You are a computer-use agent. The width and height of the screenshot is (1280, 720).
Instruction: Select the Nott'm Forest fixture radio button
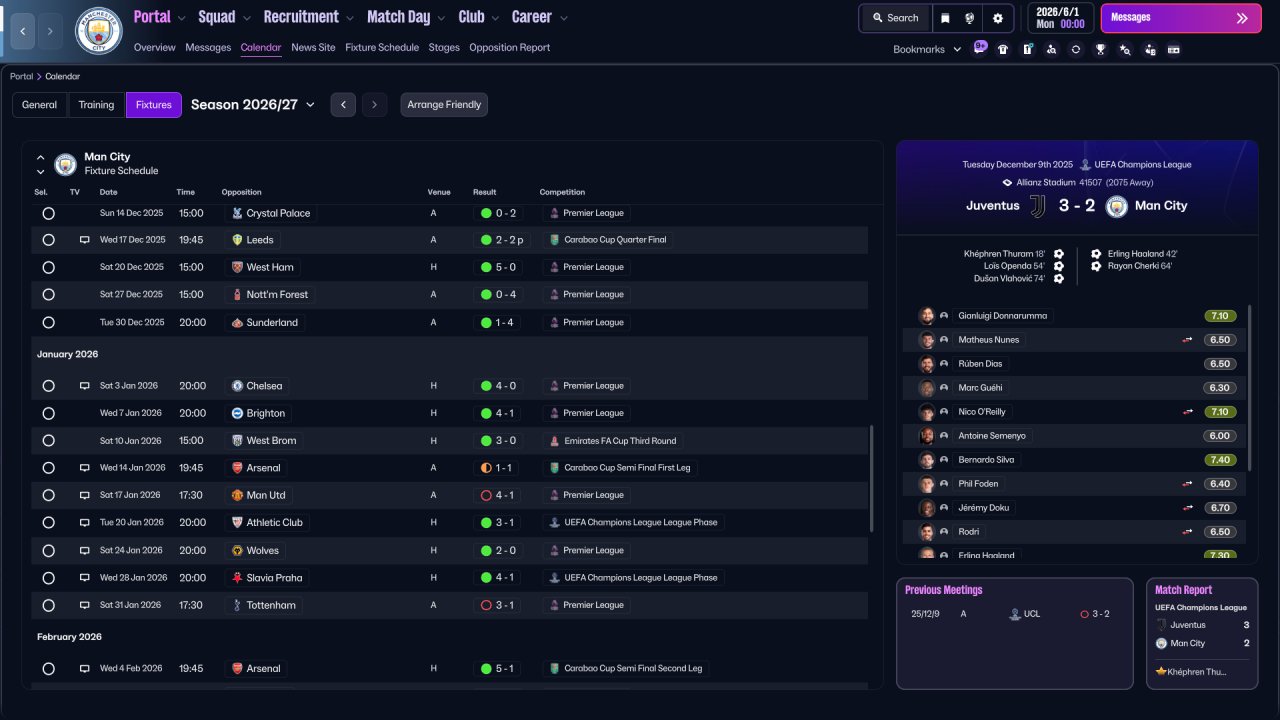click(x=48, y=295)
